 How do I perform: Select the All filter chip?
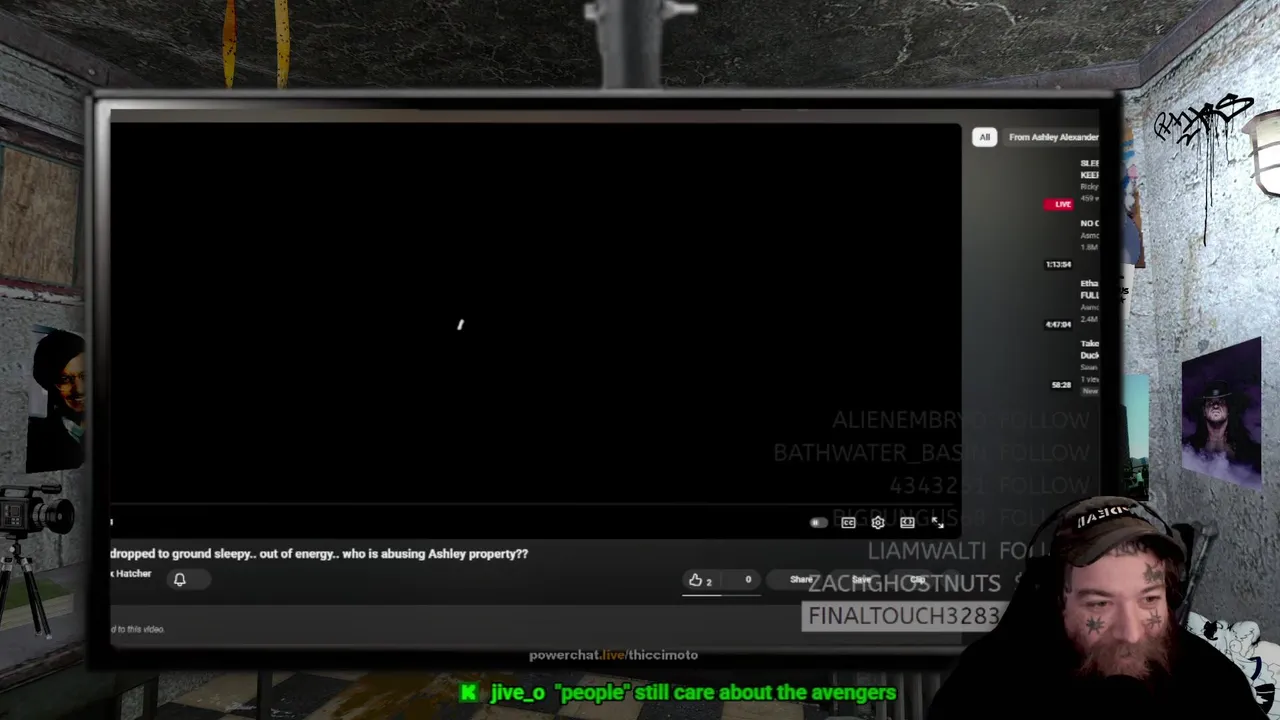tap(984, 137)
